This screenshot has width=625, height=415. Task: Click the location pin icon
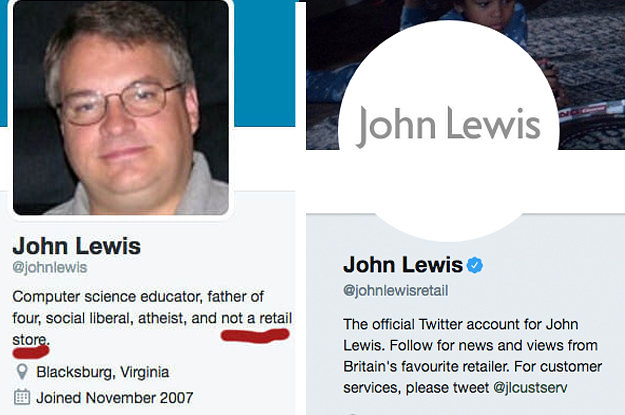pyautogui.click(x=22, y=372)
